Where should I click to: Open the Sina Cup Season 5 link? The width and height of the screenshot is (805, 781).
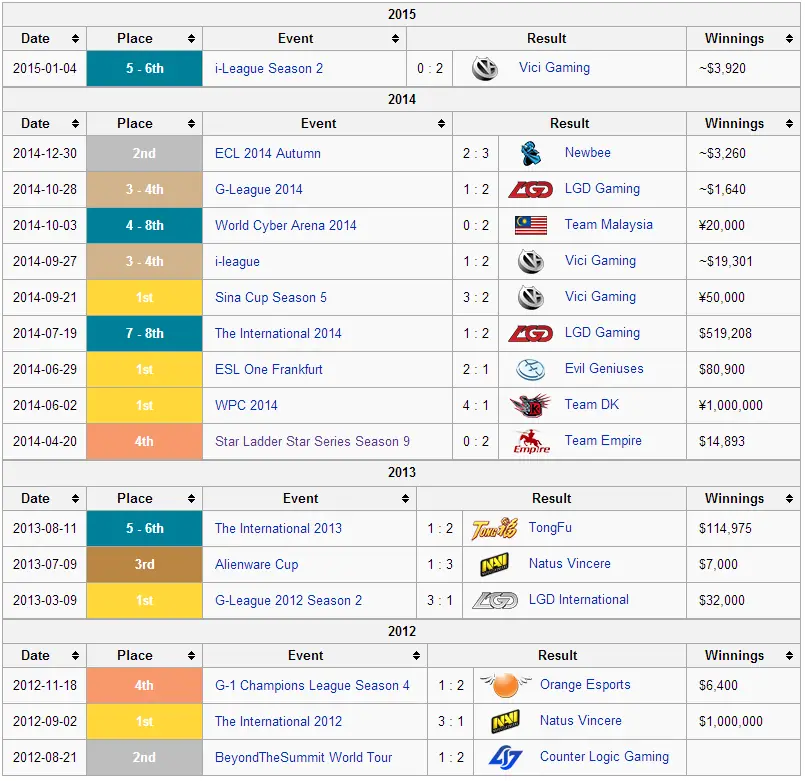271,297
